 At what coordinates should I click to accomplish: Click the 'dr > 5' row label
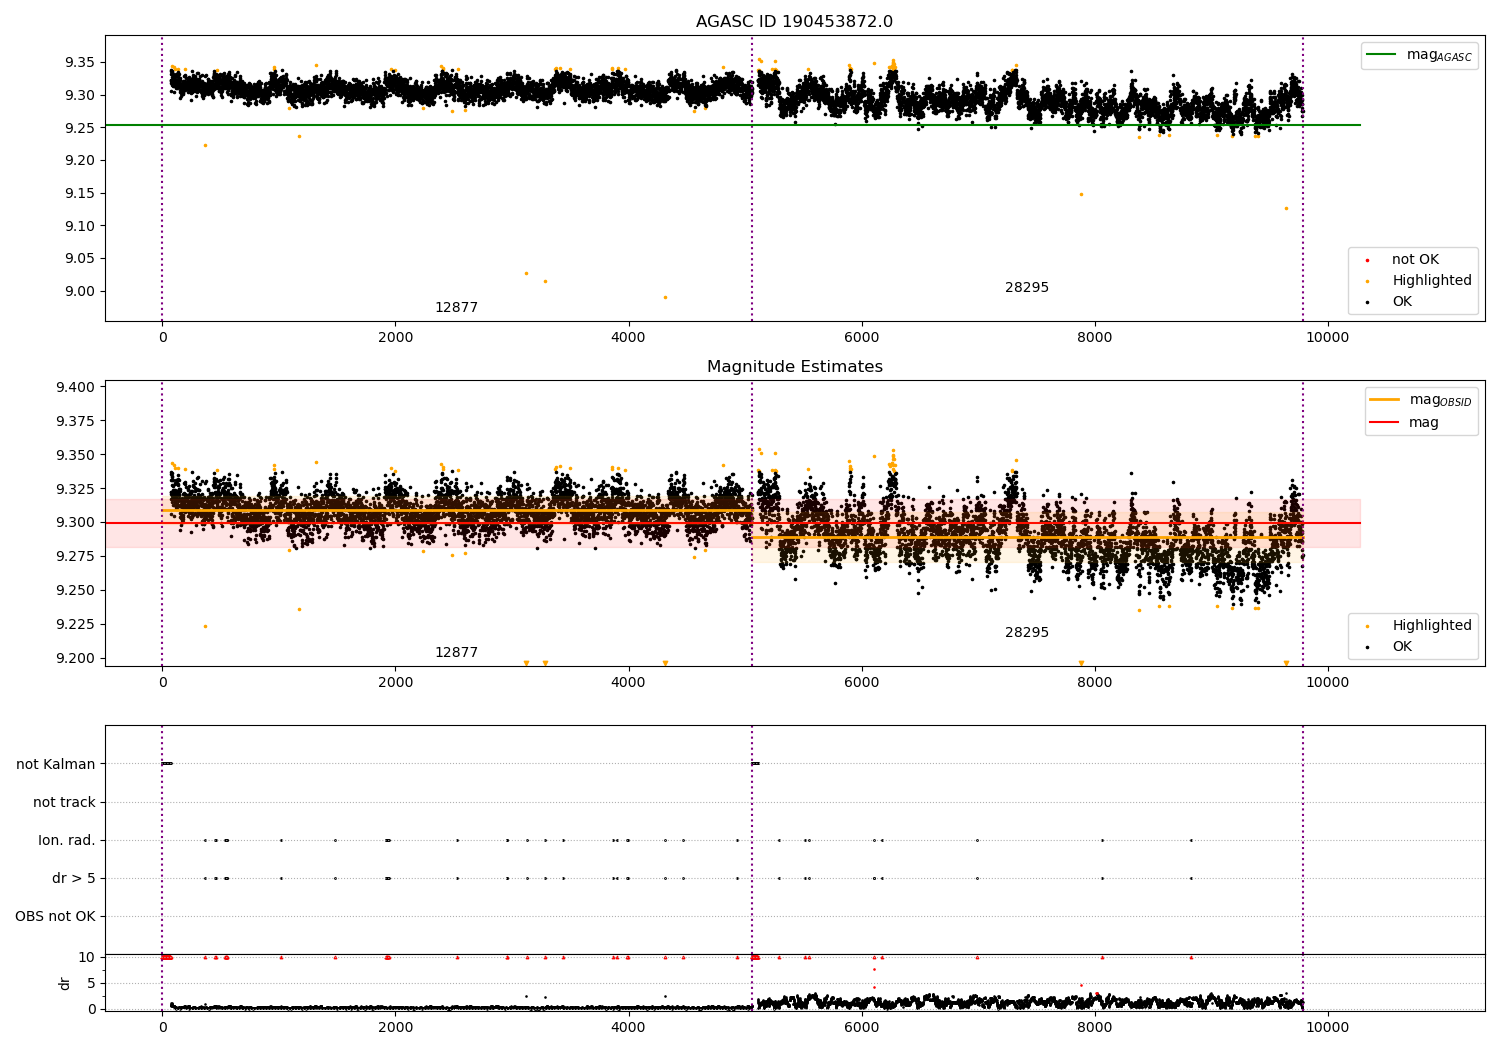coord(74,879)
